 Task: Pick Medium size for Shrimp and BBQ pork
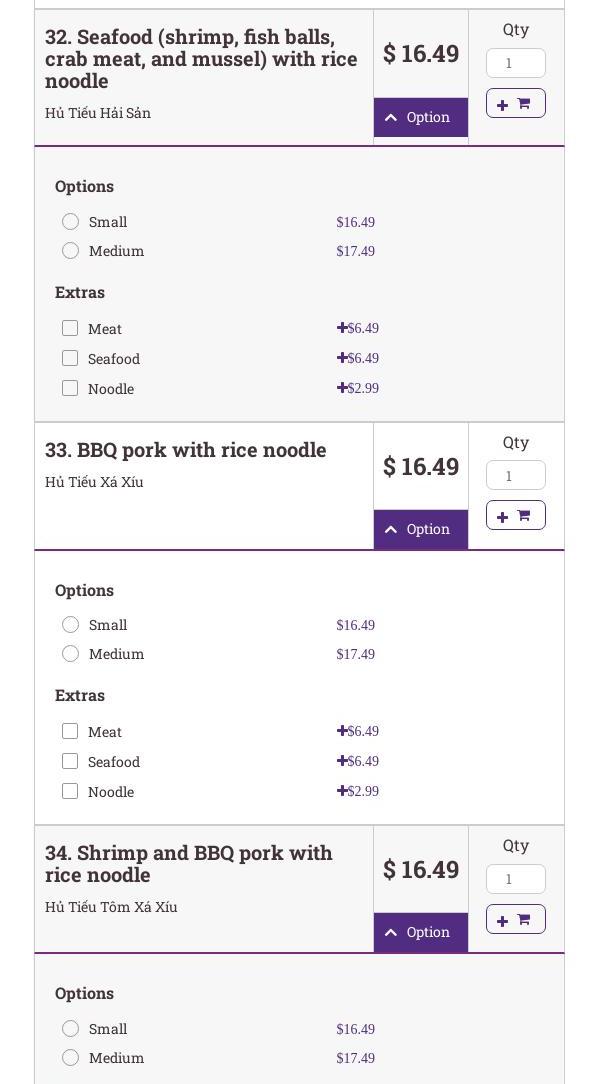pos(70,1057)
